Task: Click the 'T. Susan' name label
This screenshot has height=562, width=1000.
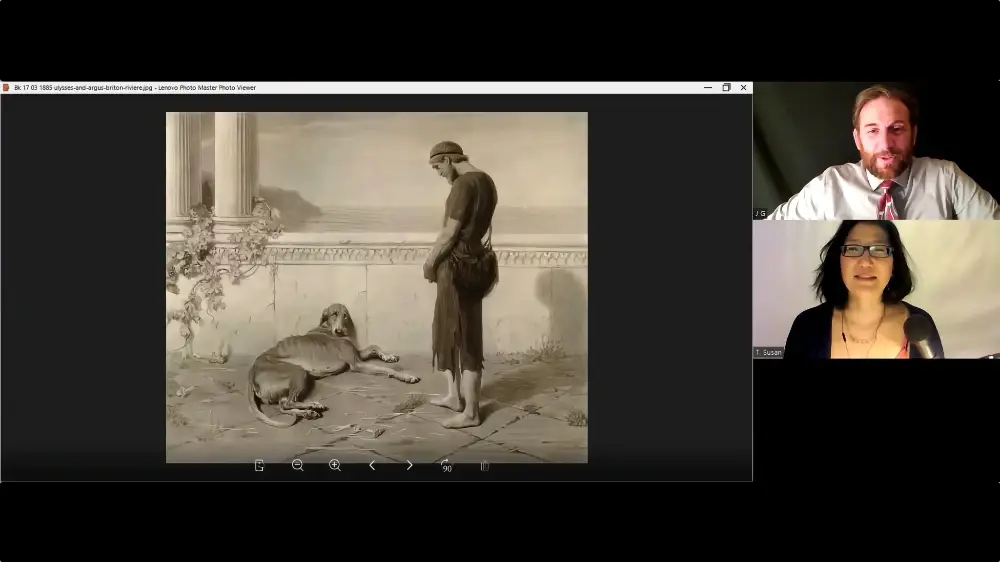Action: point(768,352)
